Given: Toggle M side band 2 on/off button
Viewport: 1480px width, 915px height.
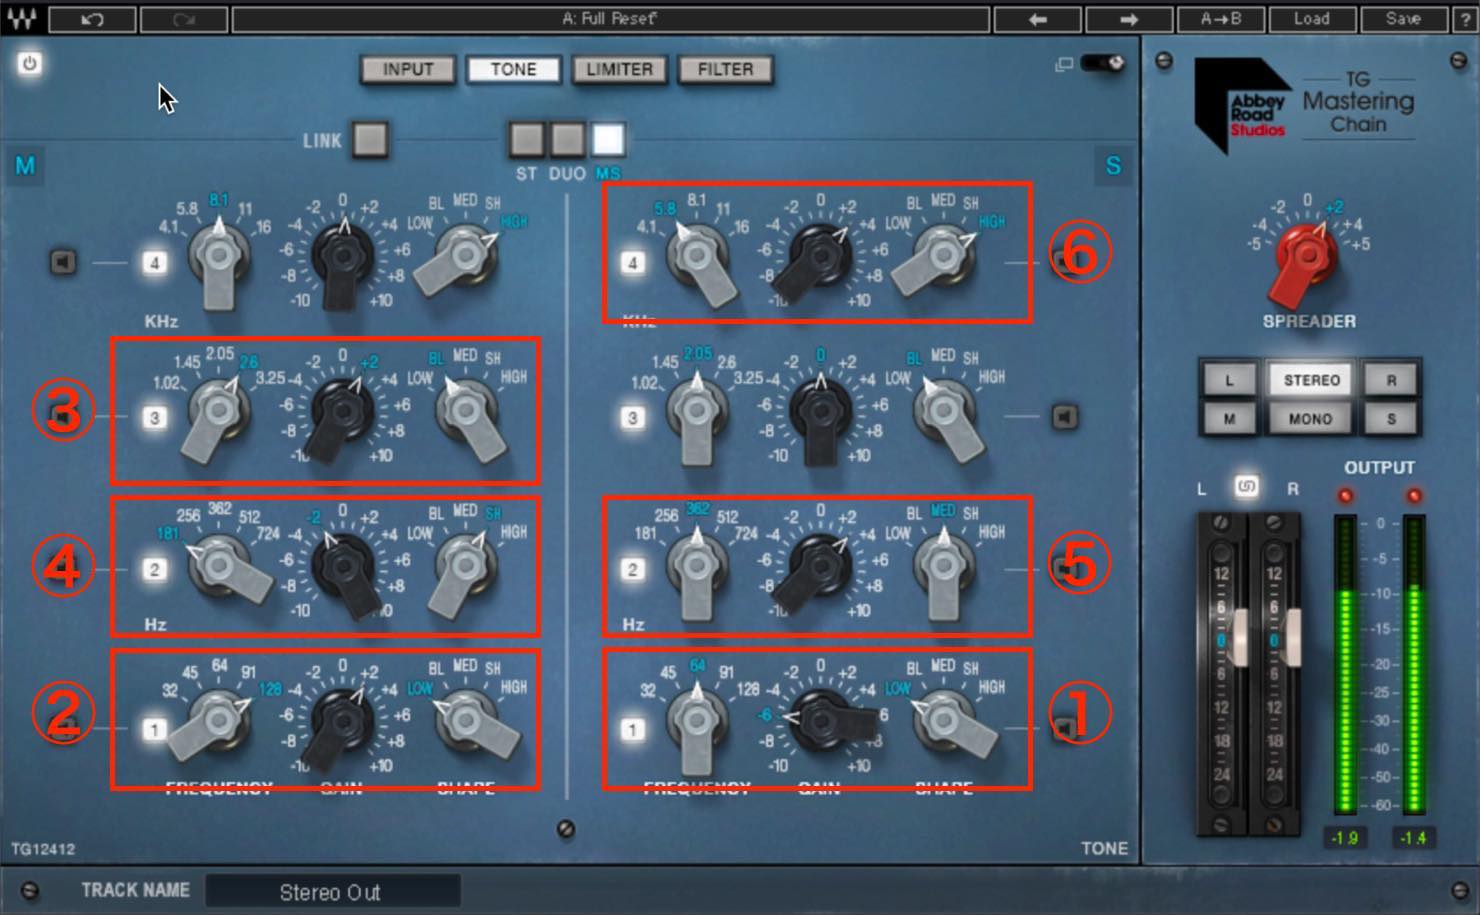Looking at the screenshot, I should pyautogui.click(x=154, y=570).
